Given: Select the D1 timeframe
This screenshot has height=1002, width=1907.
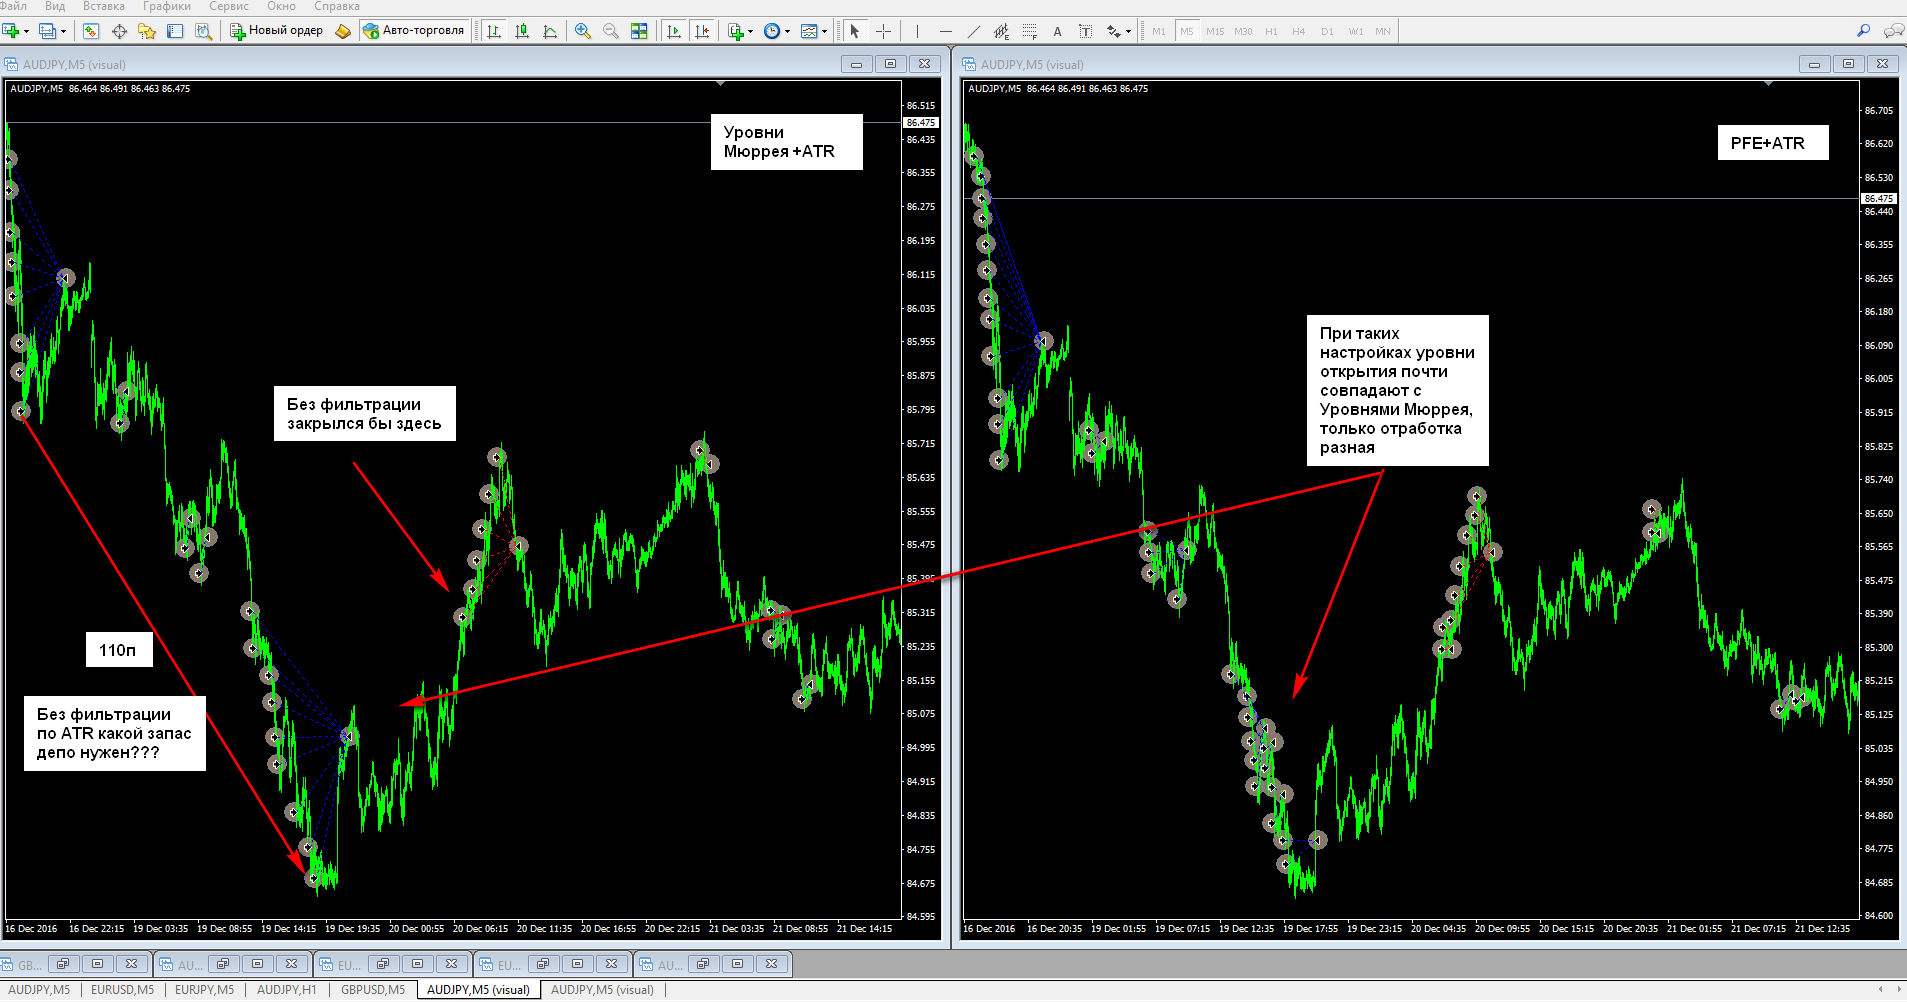Looking at the screenshot, I should (x=1327, y=31).
